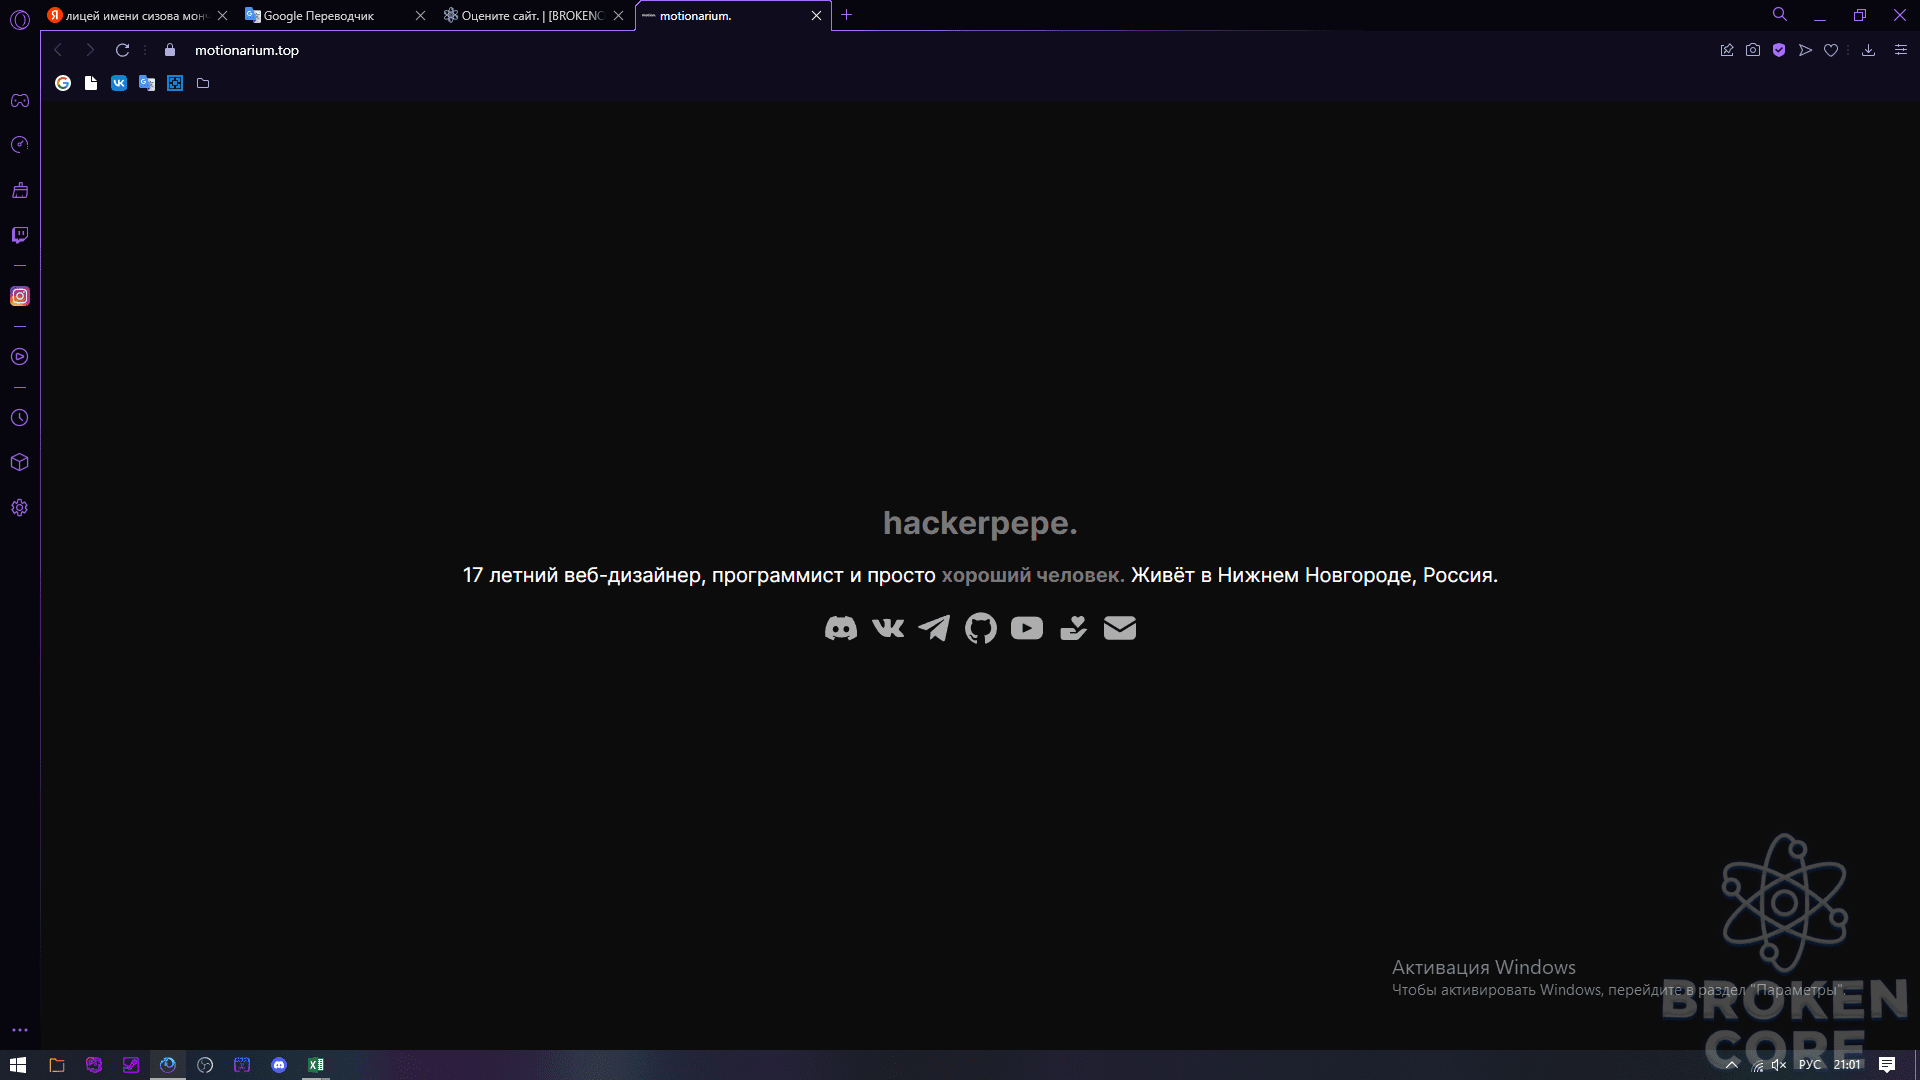Take a snapshot with camera icon
The width and height of the screenshot is (1920, 1080).
click(1753, 50)
